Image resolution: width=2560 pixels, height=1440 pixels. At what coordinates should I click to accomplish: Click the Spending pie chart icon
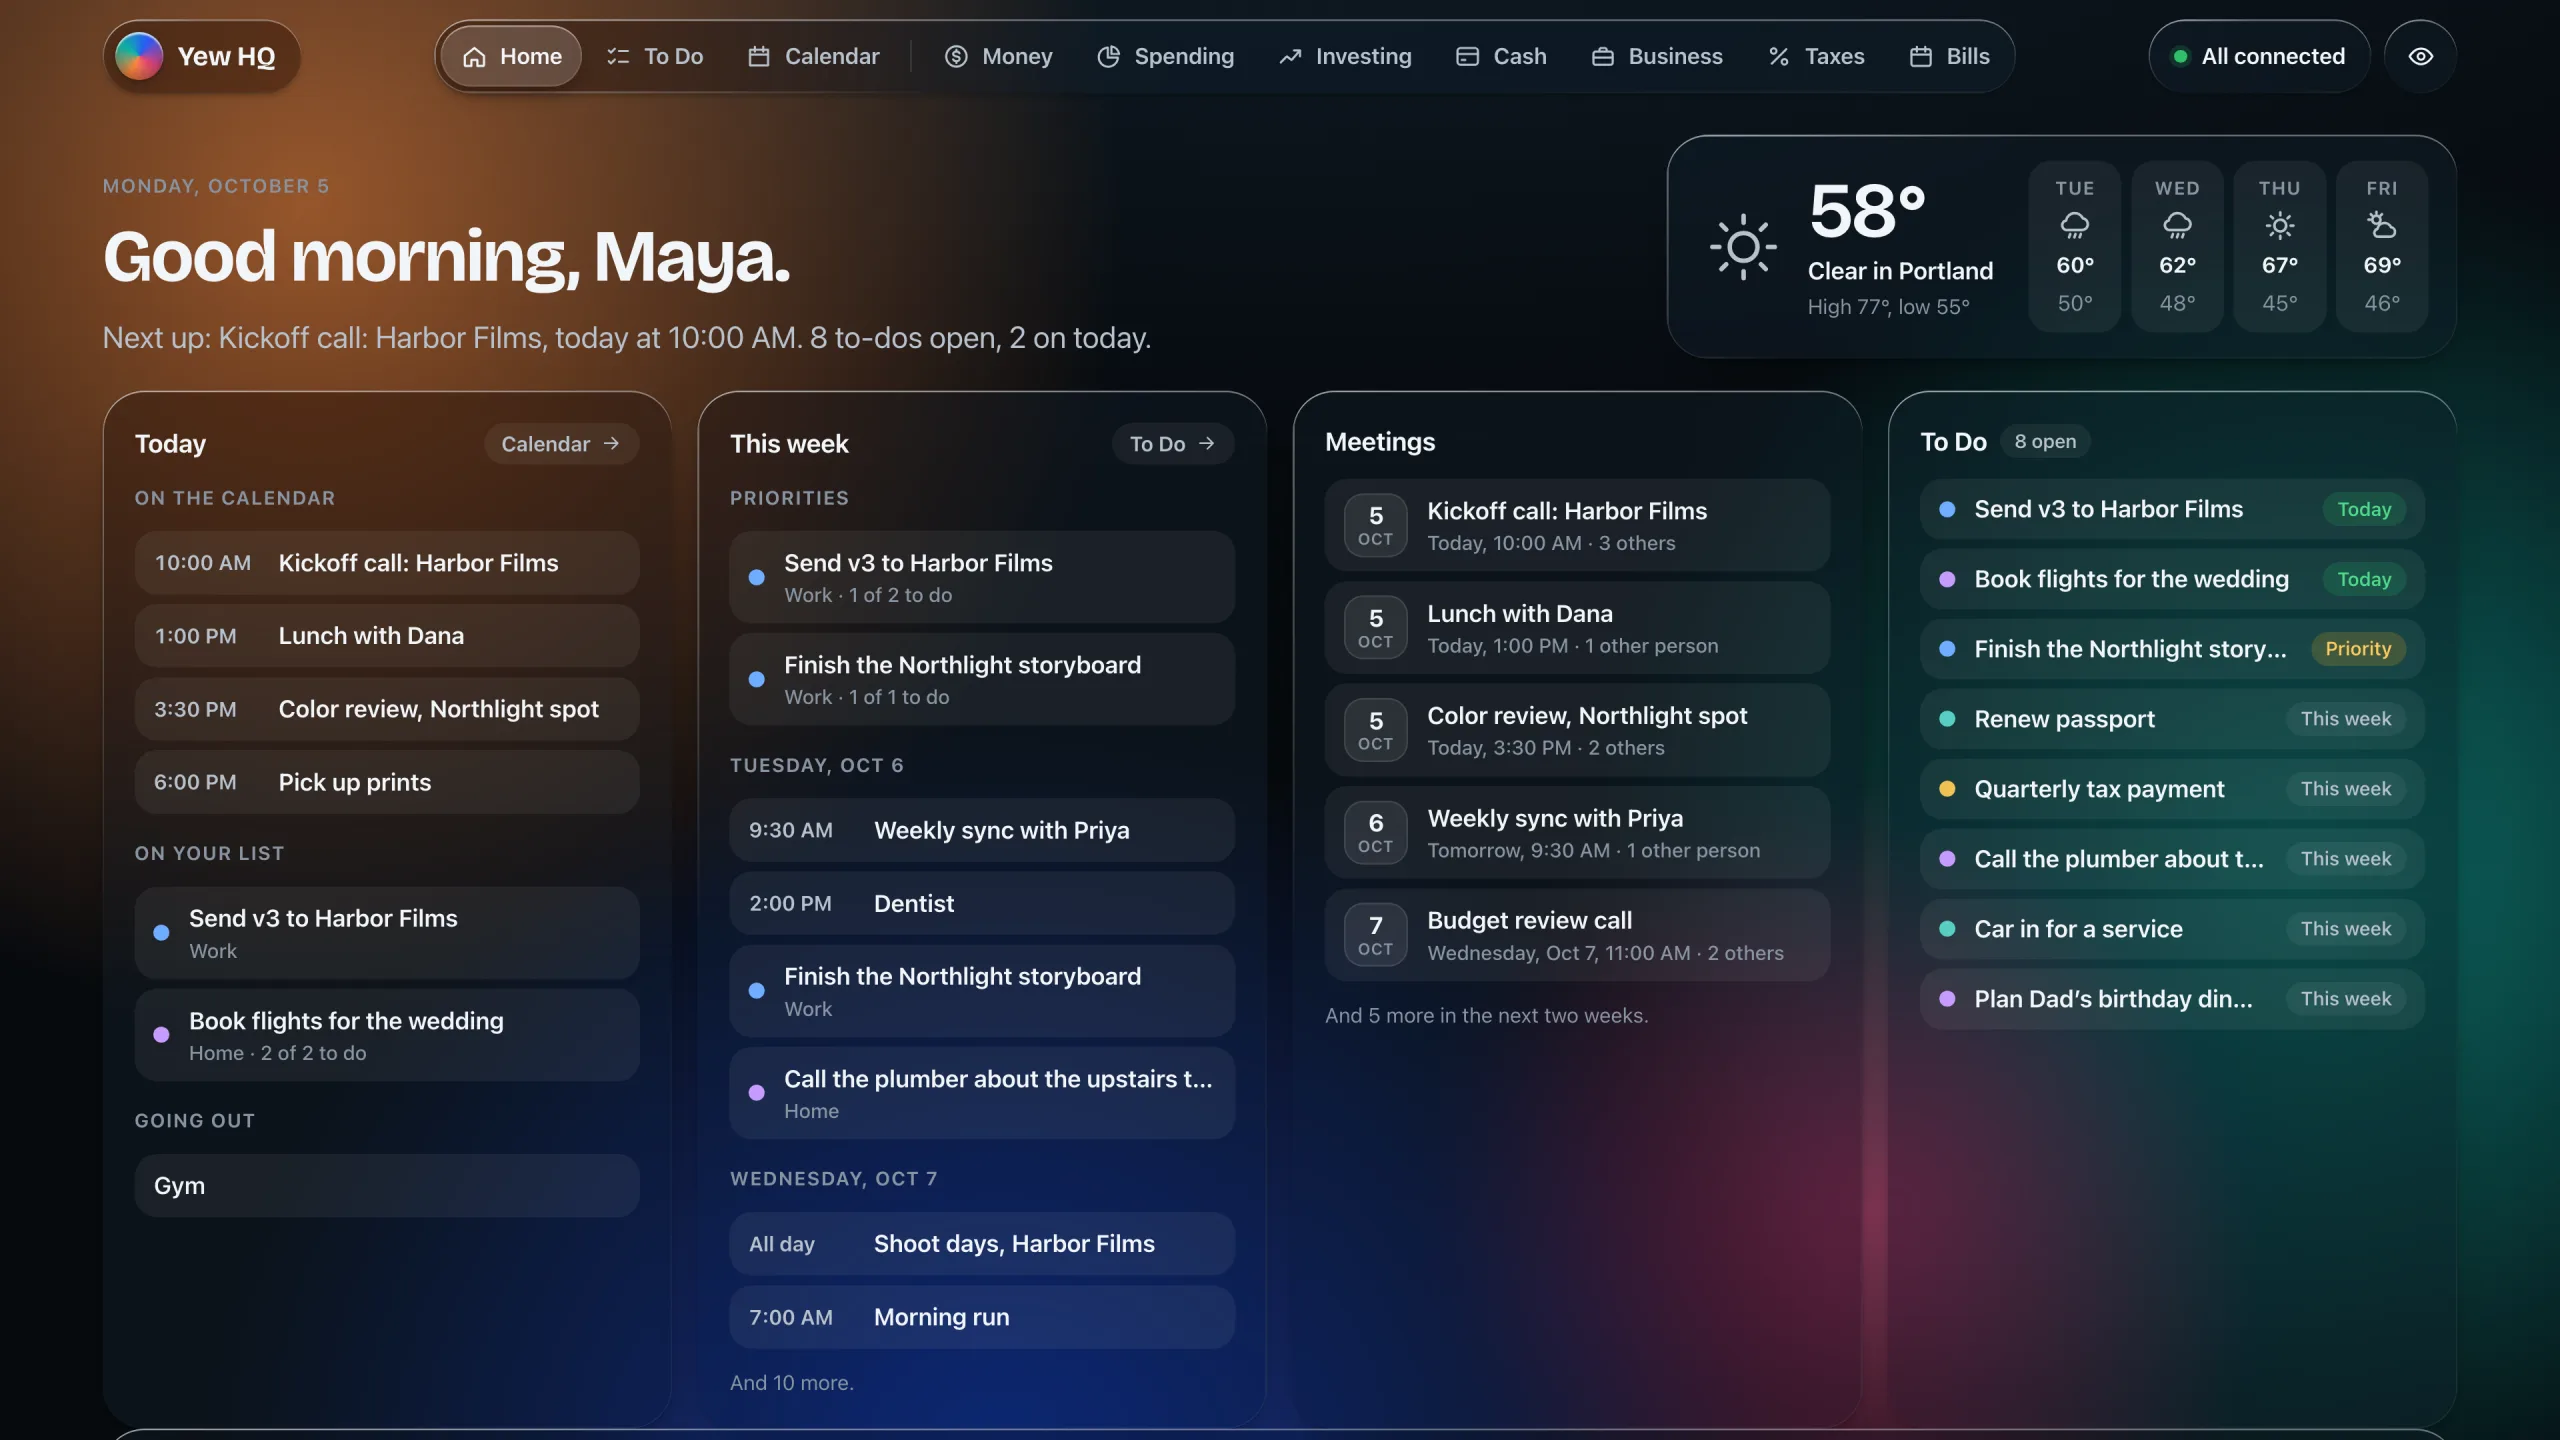[x=1108, y=57]
